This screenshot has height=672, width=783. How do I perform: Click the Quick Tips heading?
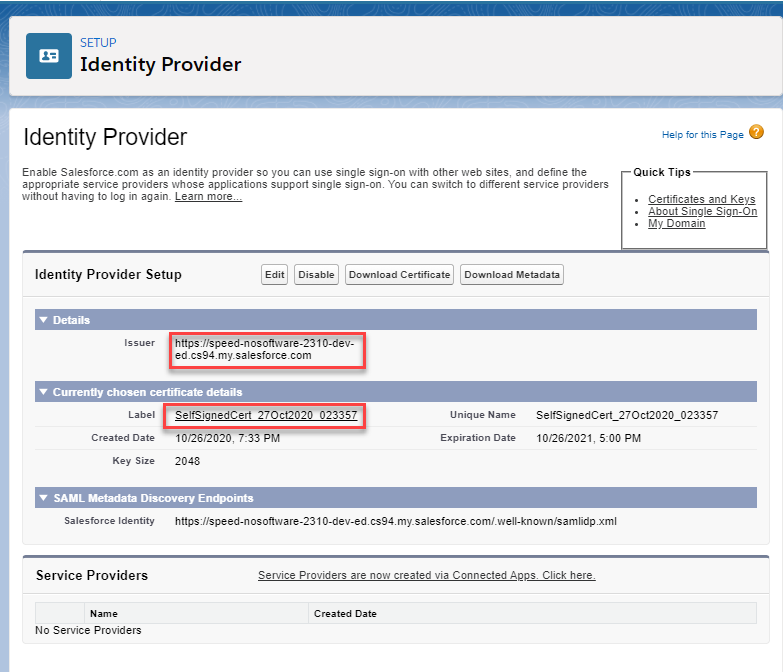coord(662,172)
